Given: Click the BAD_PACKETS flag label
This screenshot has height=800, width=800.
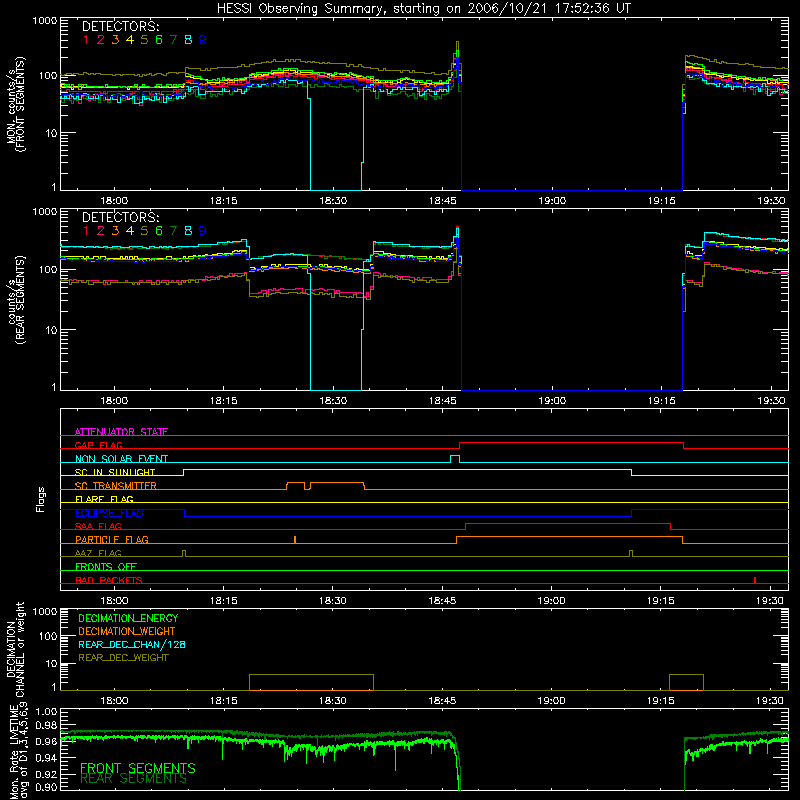Looking at the screenshot, I should coord(109,580).
